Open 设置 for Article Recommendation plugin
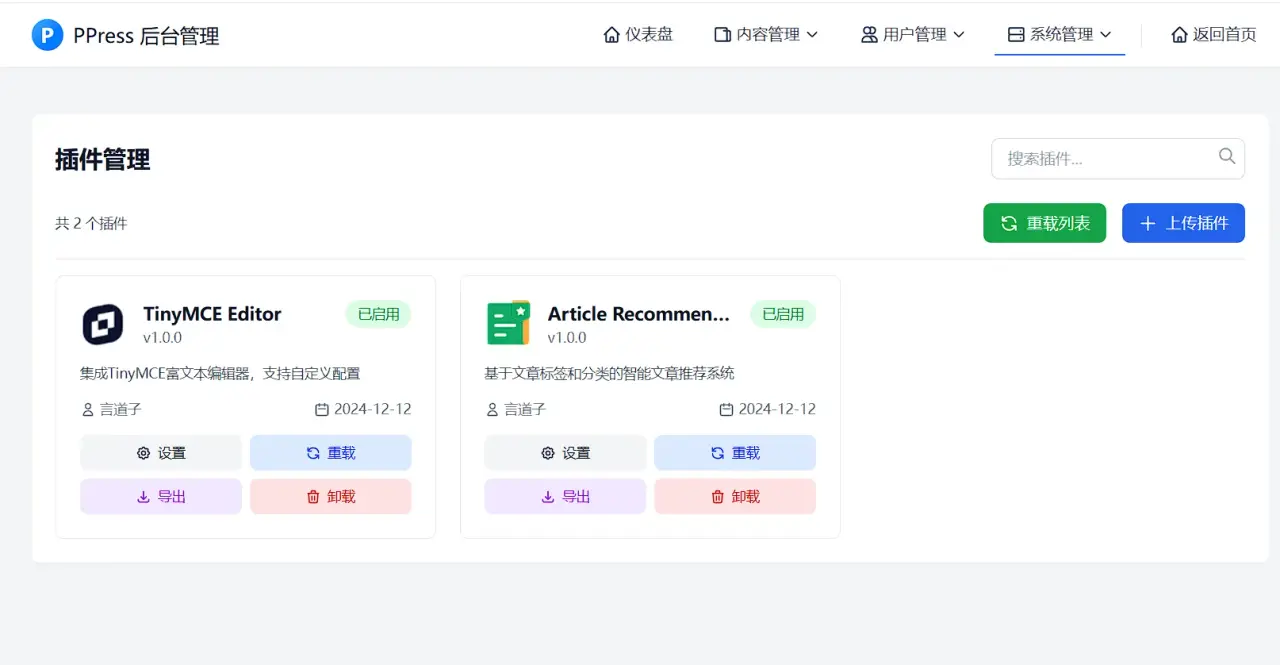The image size is (1280, 665). pyautogui.click(x=565, y=453)
